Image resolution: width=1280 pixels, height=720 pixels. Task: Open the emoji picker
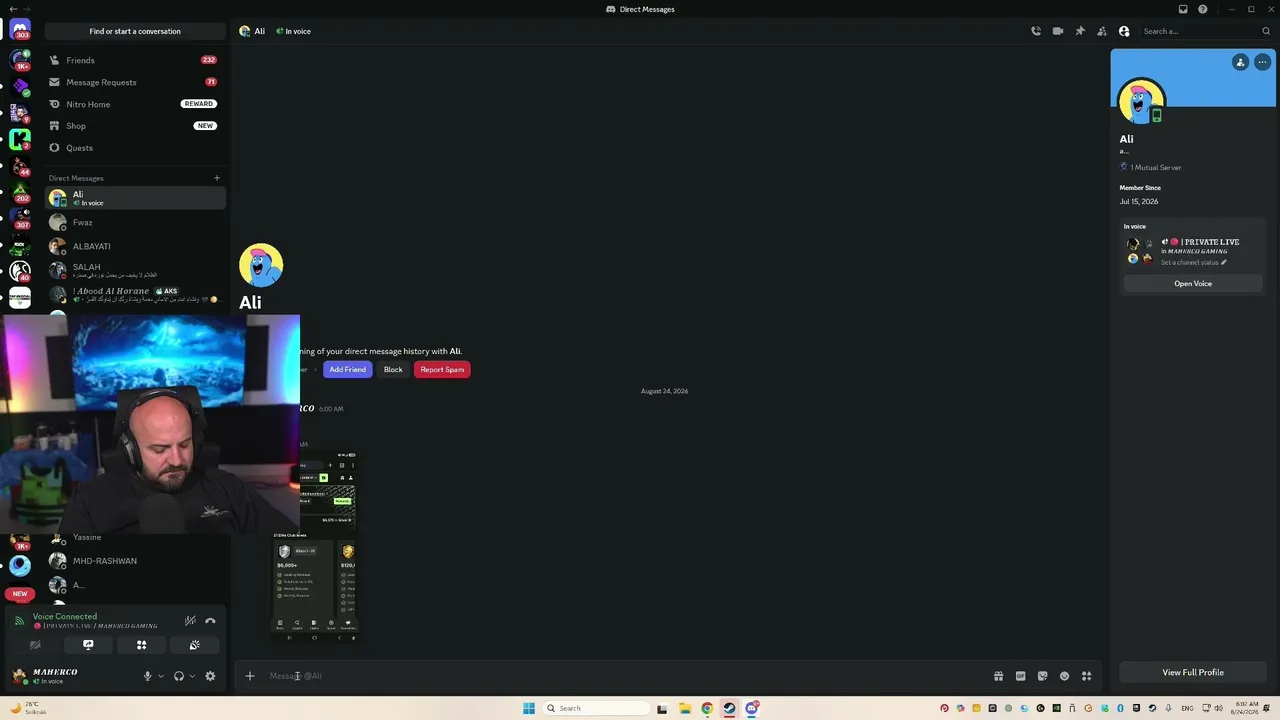1064,676
